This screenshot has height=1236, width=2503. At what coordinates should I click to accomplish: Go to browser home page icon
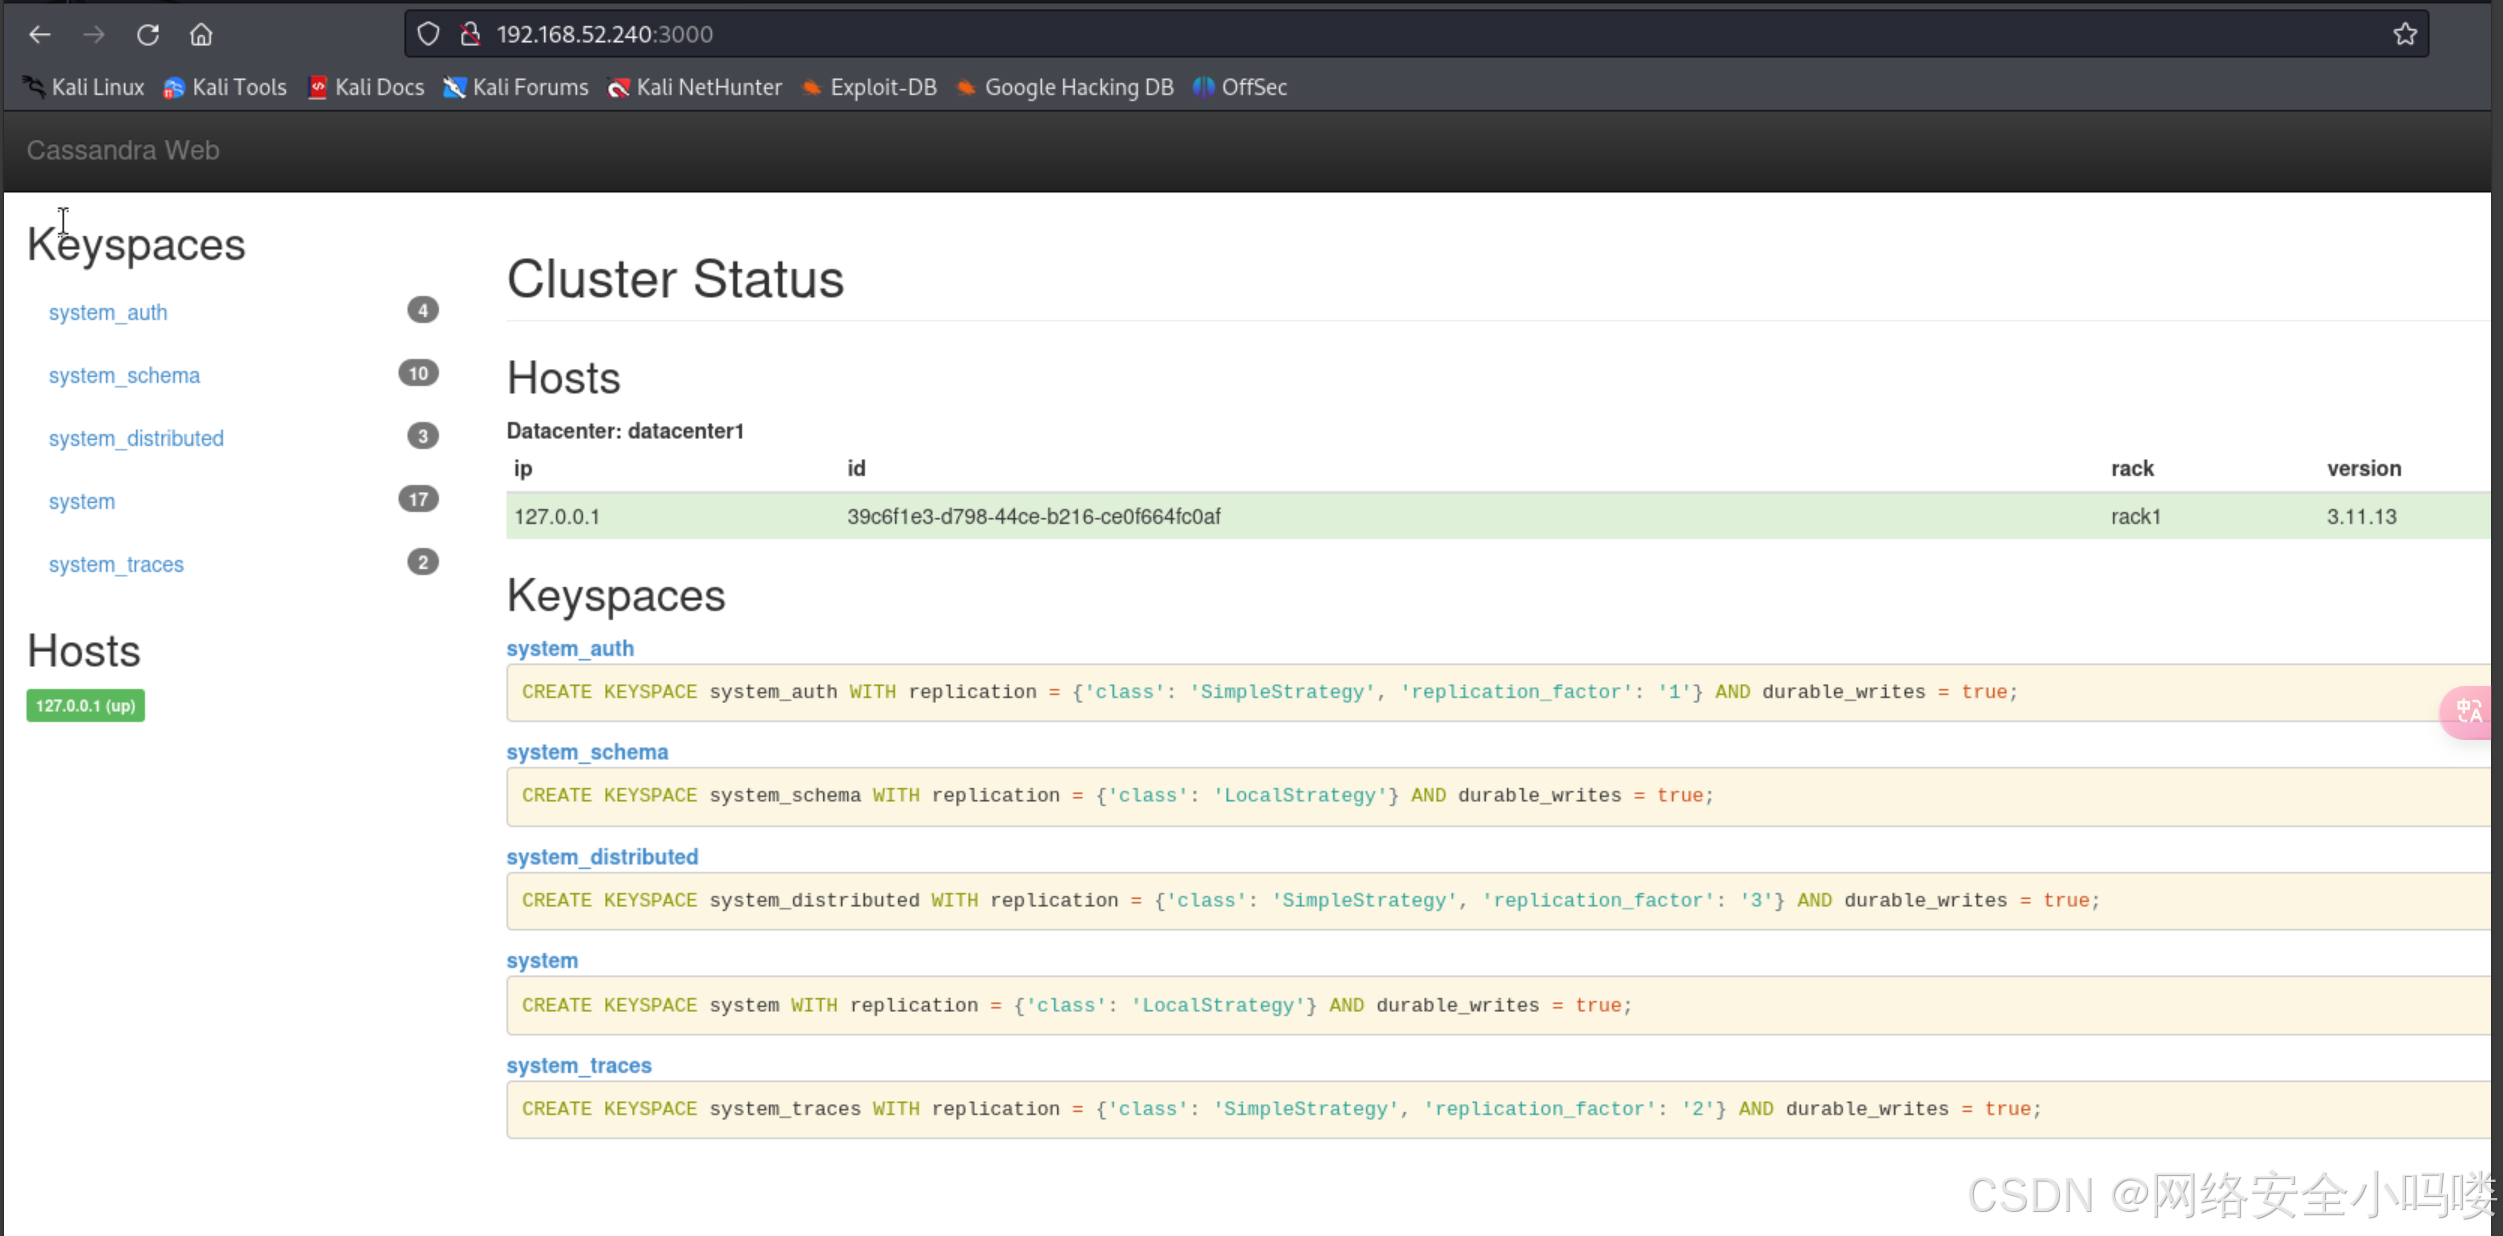[x=201, y=35]
